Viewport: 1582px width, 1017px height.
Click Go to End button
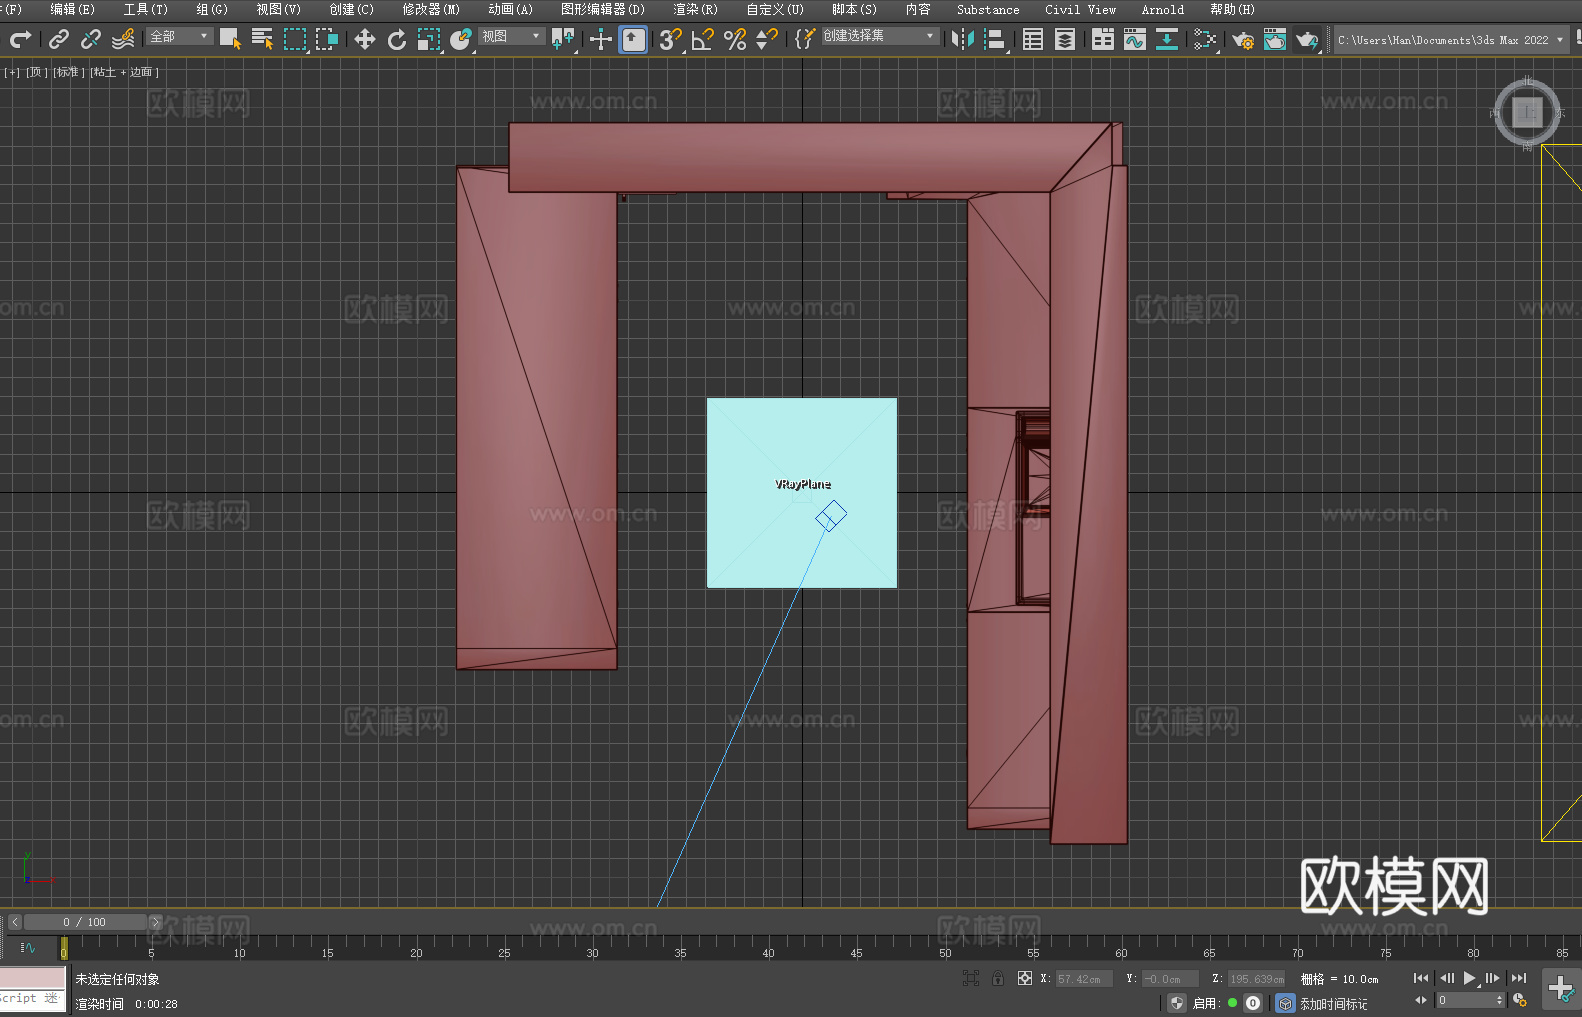tap(1519, 978)
